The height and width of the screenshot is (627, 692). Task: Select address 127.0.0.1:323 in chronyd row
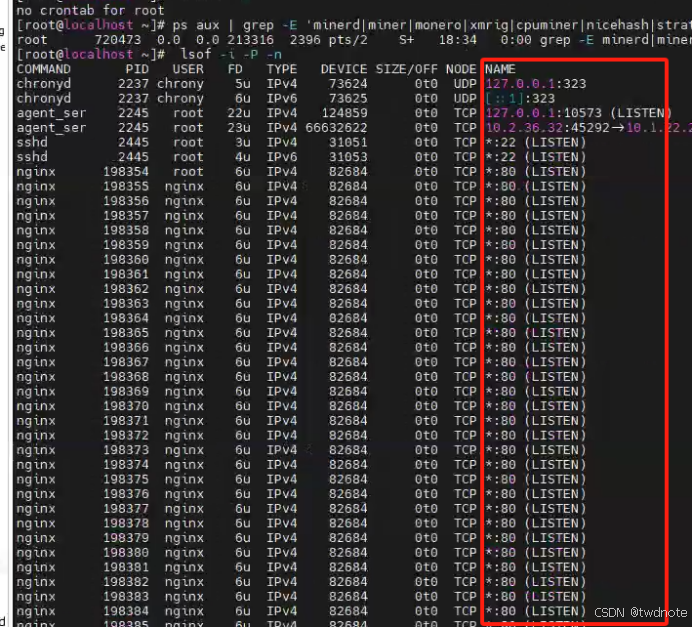pos(536,84)
